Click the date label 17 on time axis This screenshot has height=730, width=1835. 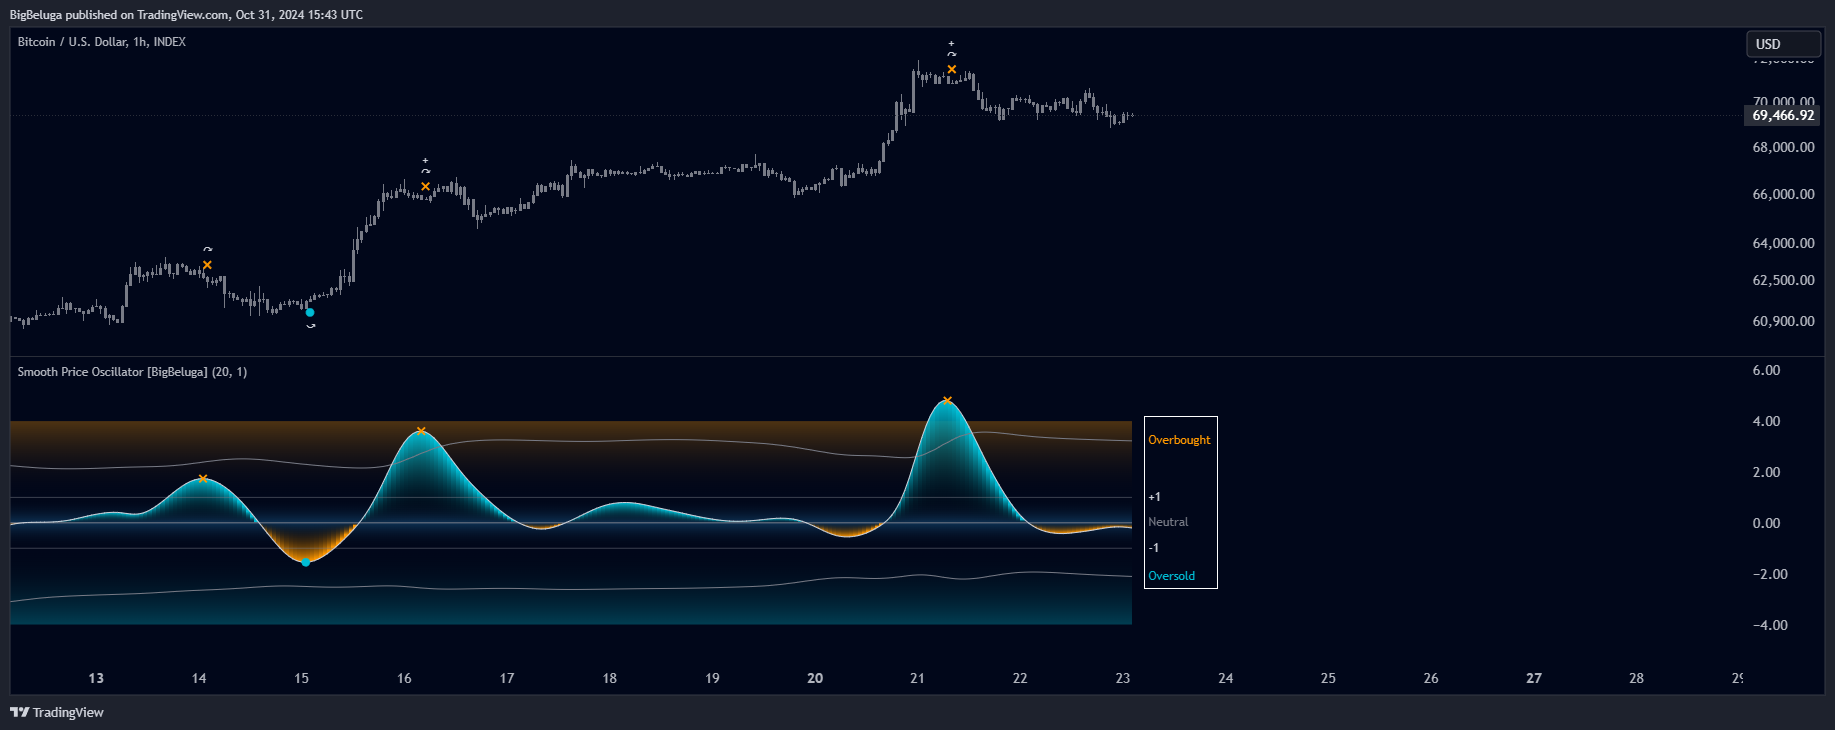tap(507, 678)
